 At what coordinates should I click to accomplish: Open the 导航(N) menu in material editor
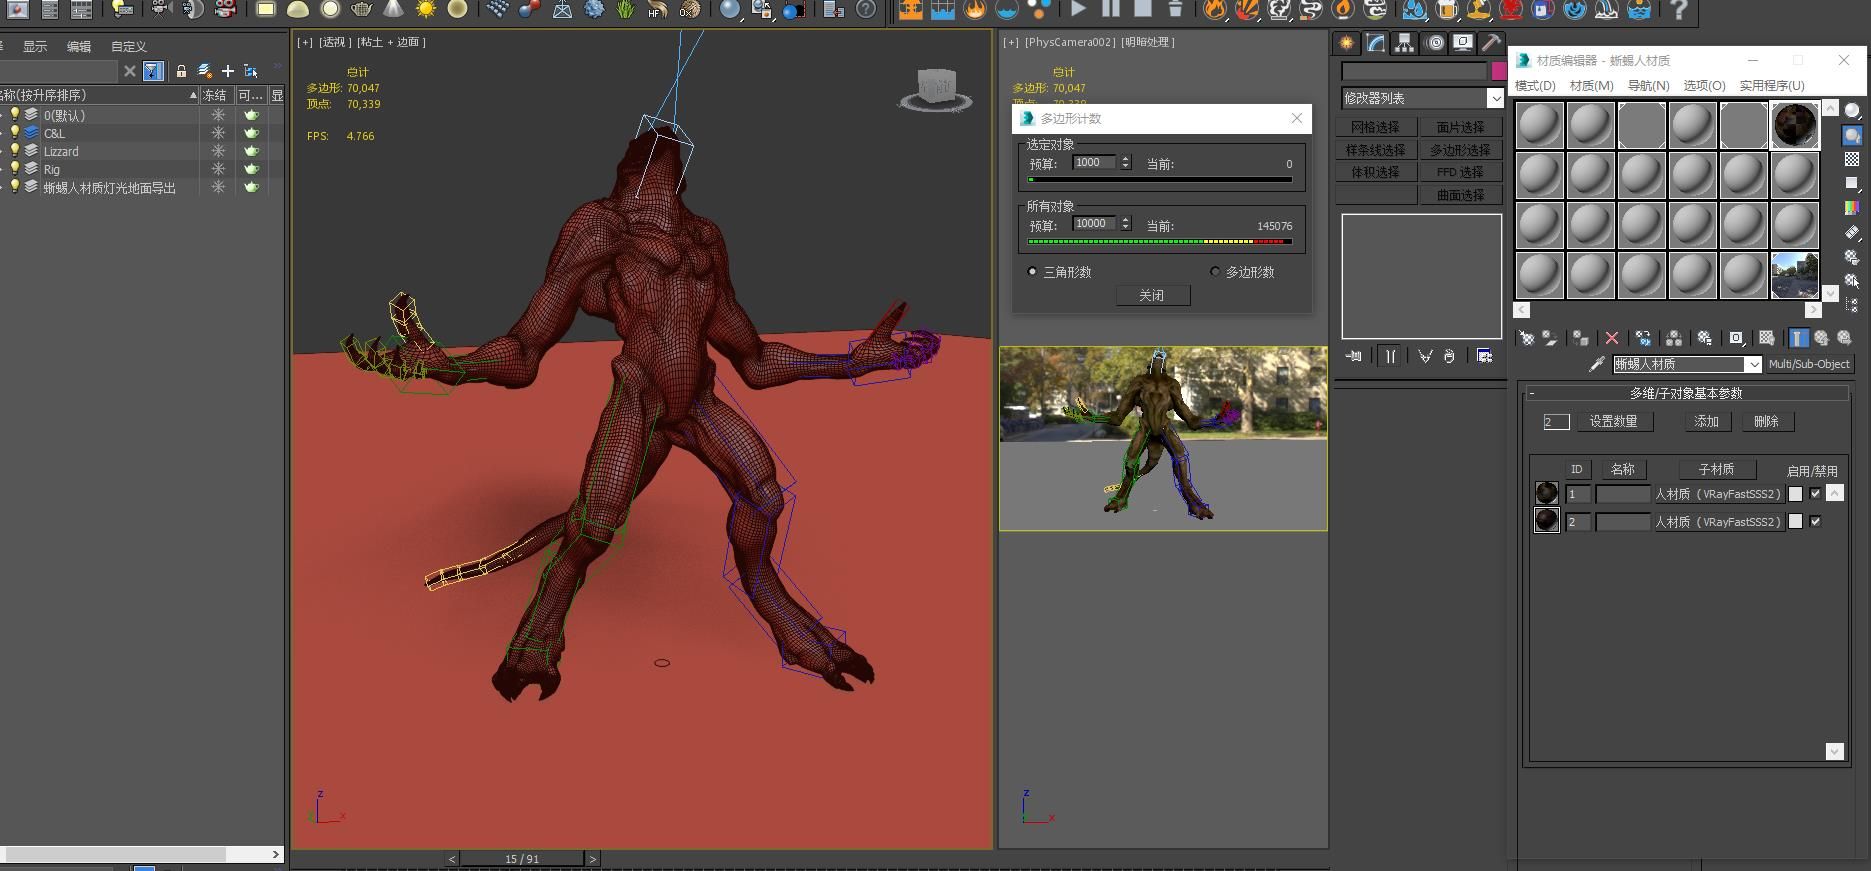tap(1648, 86)
